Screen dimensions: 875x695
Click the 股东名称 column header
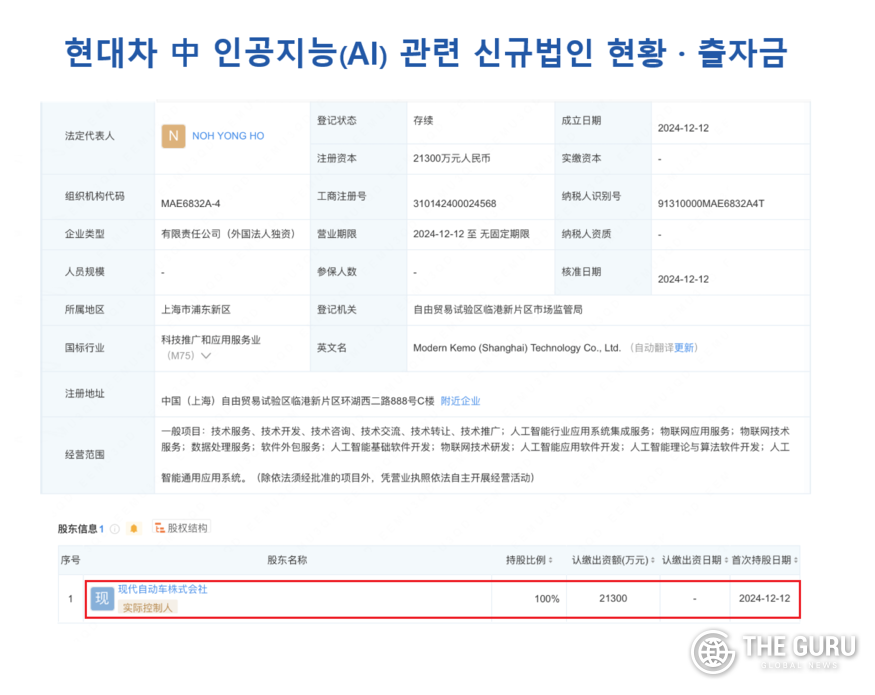pyautogui.click(x=287, y=560)
